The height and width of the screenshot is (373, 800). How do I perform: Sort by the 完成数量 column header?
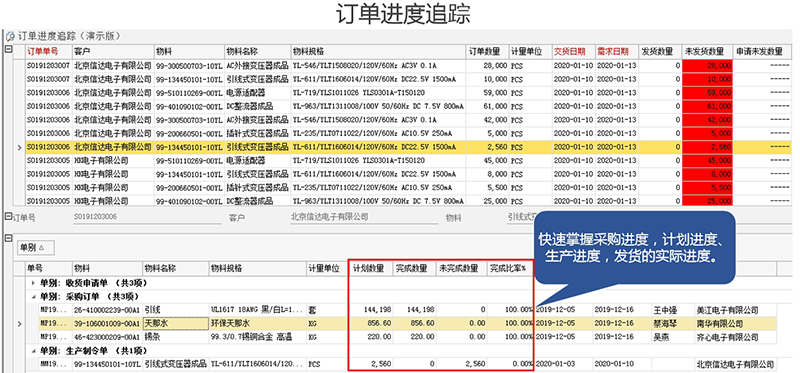tap(414, 268)
